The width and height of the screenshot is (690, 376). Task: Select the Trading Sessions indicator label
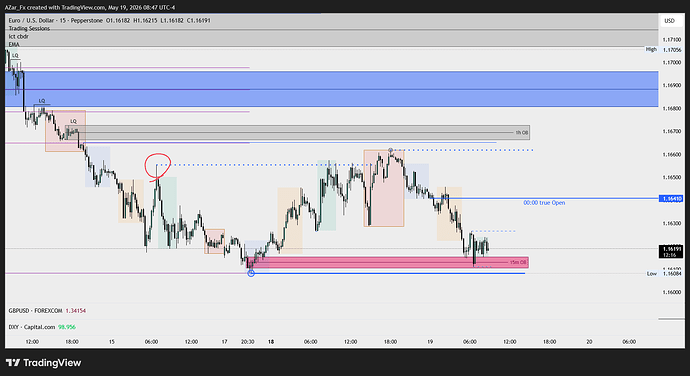pyautogui.click(x=29, y=28)
